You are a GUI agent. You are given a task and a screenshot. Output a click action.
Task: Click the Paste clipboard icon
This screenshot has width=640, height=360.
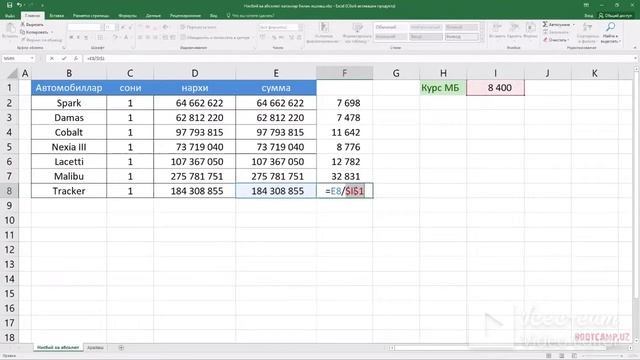[10, 29]
